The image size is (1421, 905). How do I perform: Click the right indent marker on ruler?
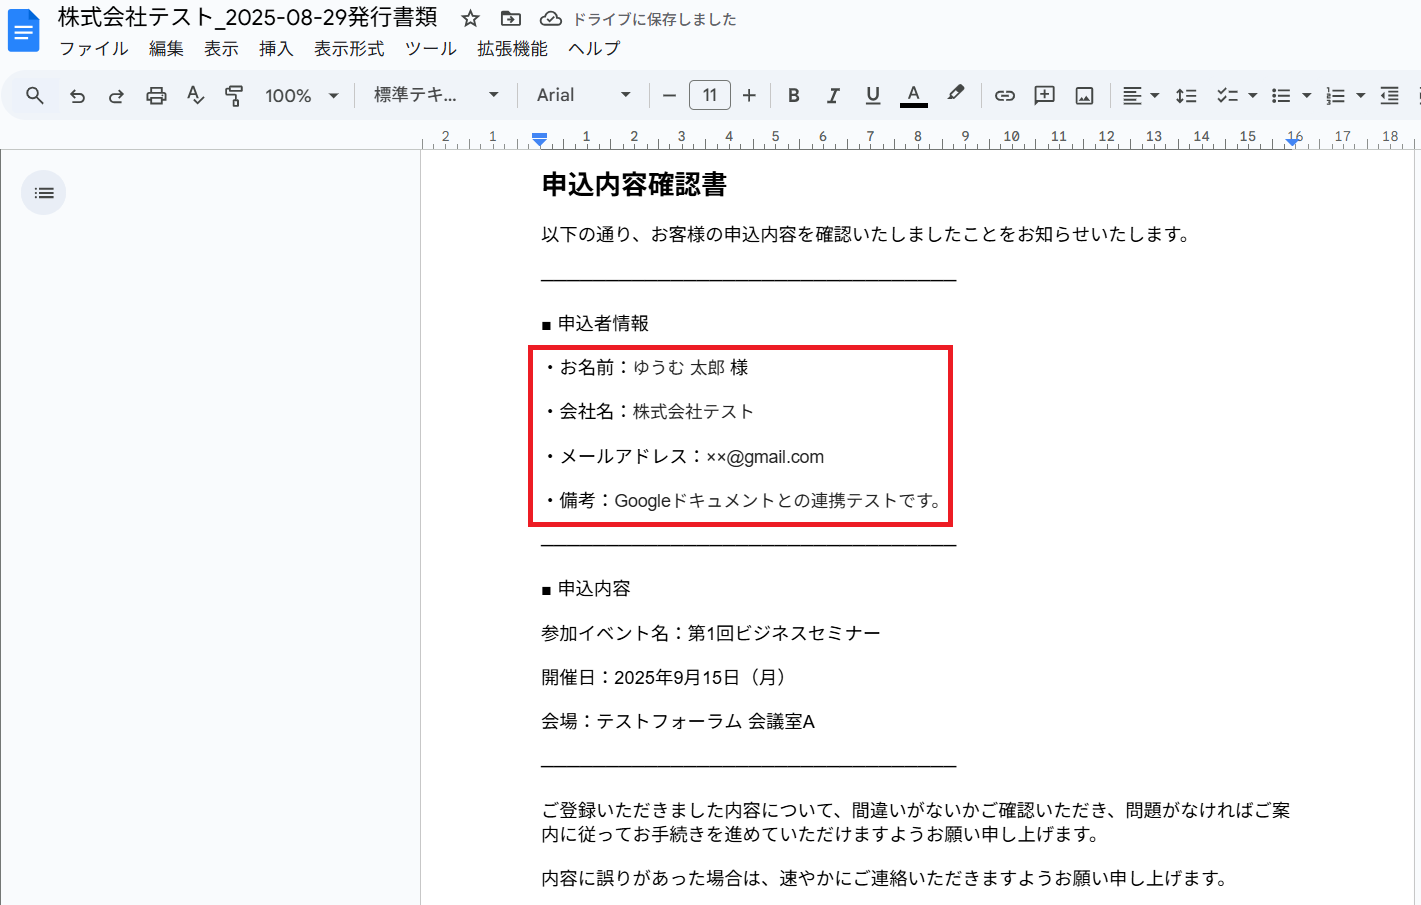tap(1293, 142)
